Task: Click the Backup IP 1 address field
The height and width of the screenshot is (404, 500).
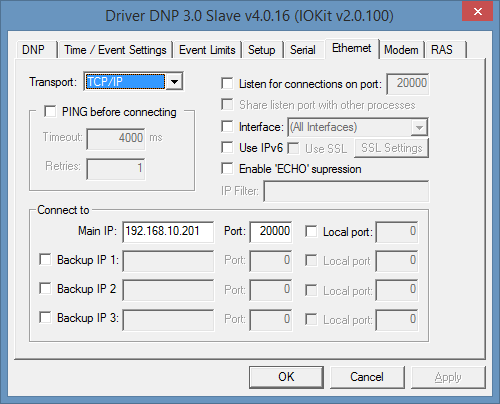Action: 168,261
